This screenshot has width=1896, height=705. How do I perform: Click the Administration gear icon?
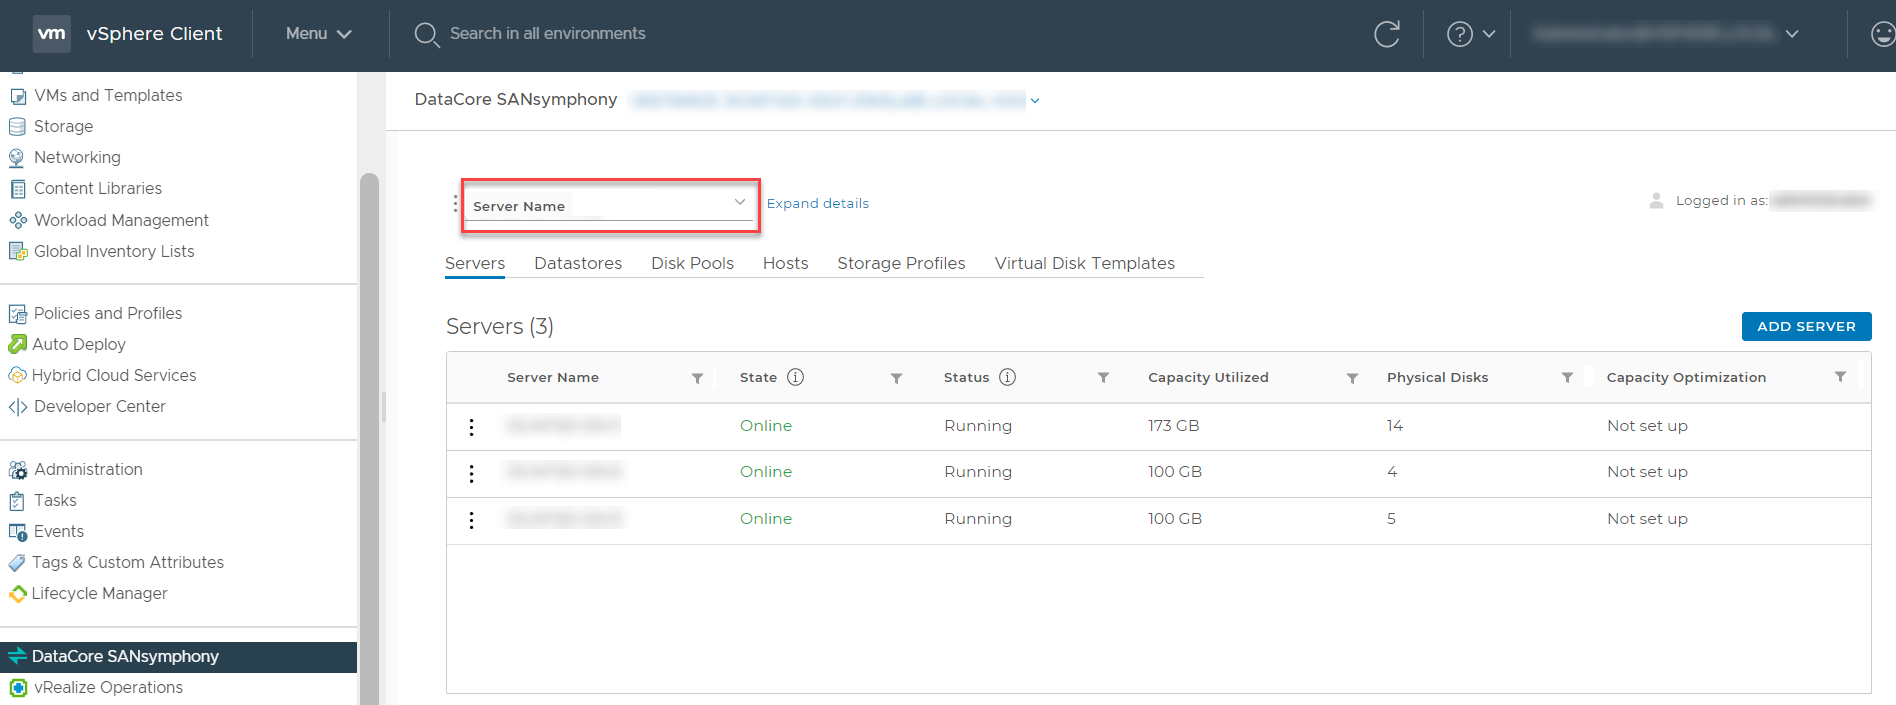[18, 470]
